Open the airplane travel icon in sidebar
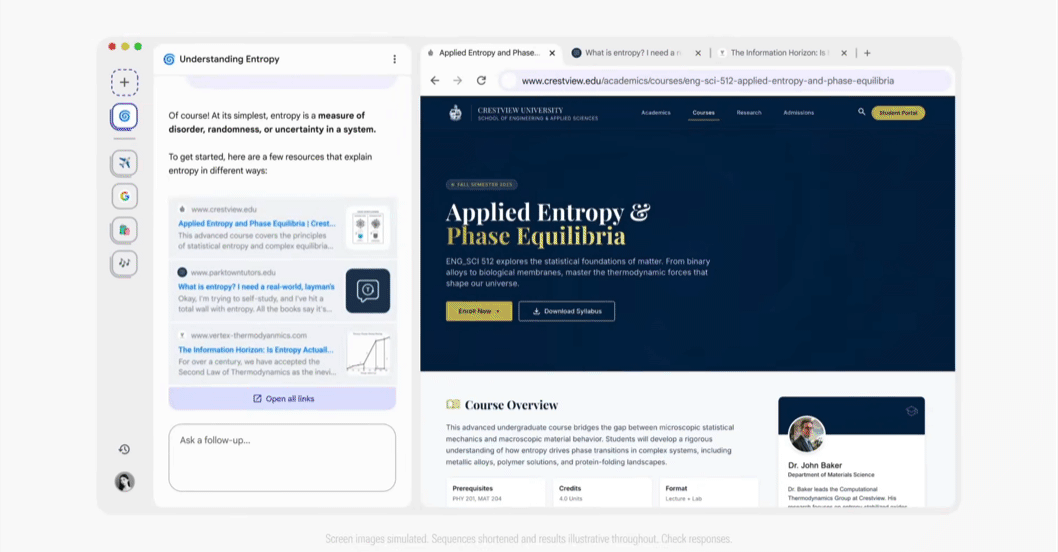Screen dimensions: 1058x552 pos(124,163)
